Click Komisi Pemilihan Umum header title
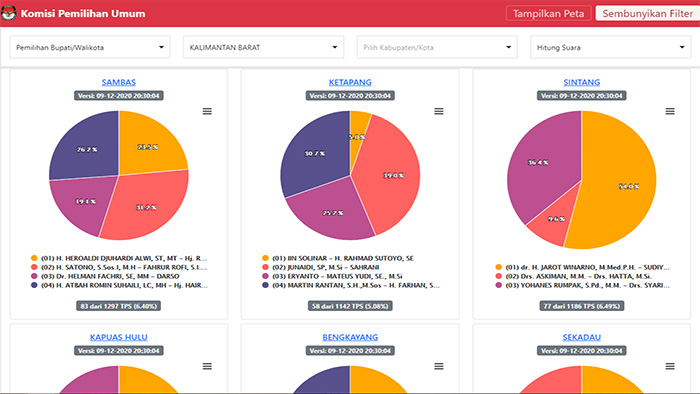The height and width of the screenshot is (394, 700). (83, 13)
